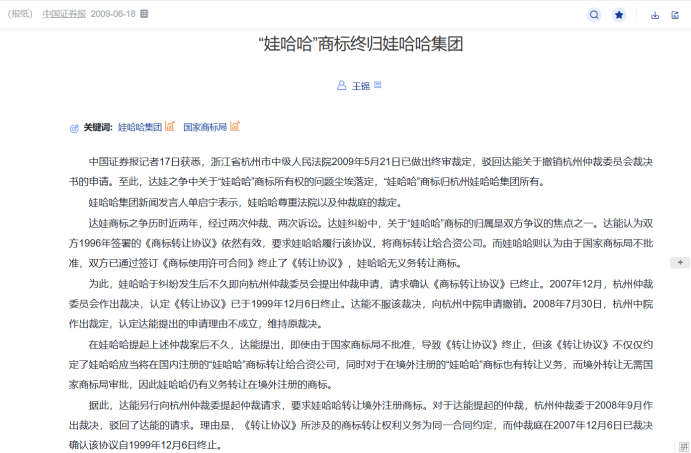The height and width of the screenshot is (453, 691).
Task: Click paragraph starting 达娃商标之争历时近两年
Action: point(360,243)
